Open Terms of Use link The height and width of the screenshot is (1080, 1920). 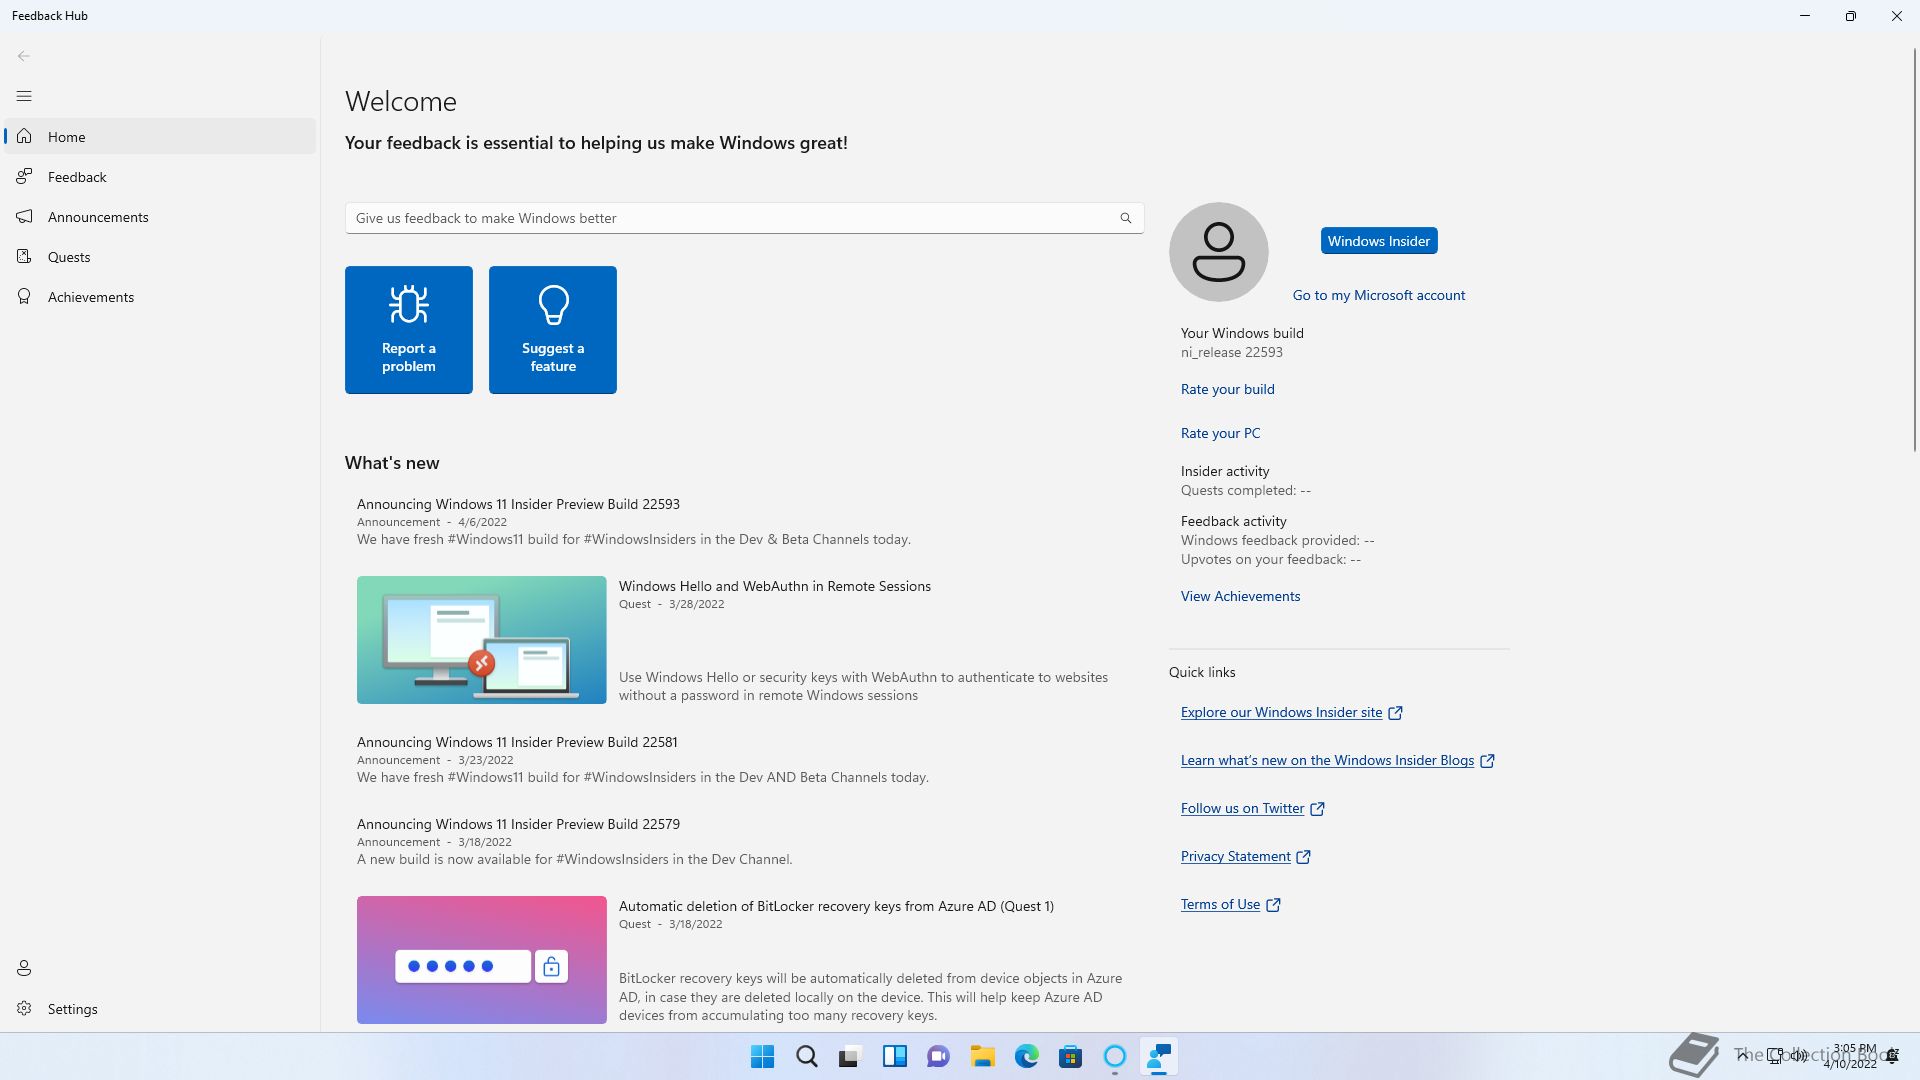[1220, 904]
